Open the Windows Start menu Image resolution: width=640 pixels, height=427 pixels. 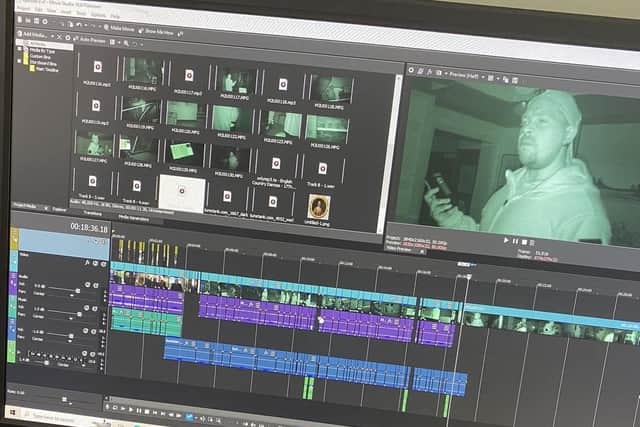point(13,412)
